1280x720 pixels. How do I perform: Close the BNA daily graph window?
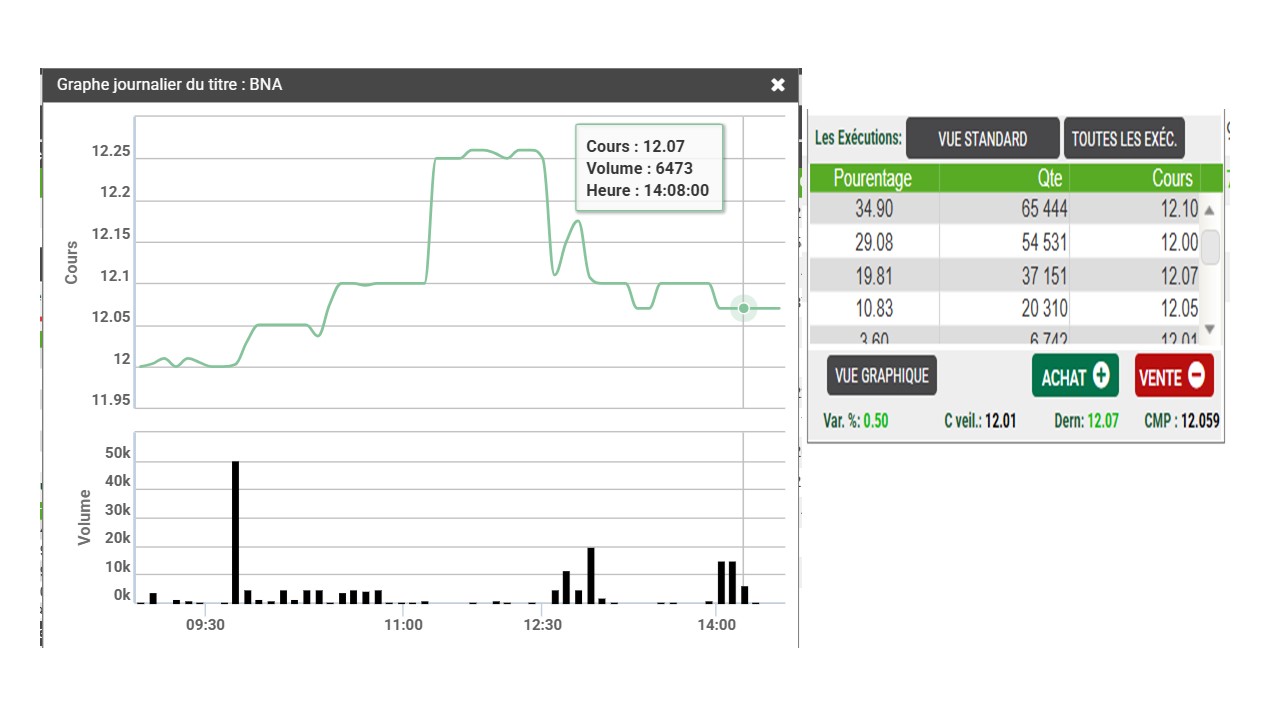[778, 85]
